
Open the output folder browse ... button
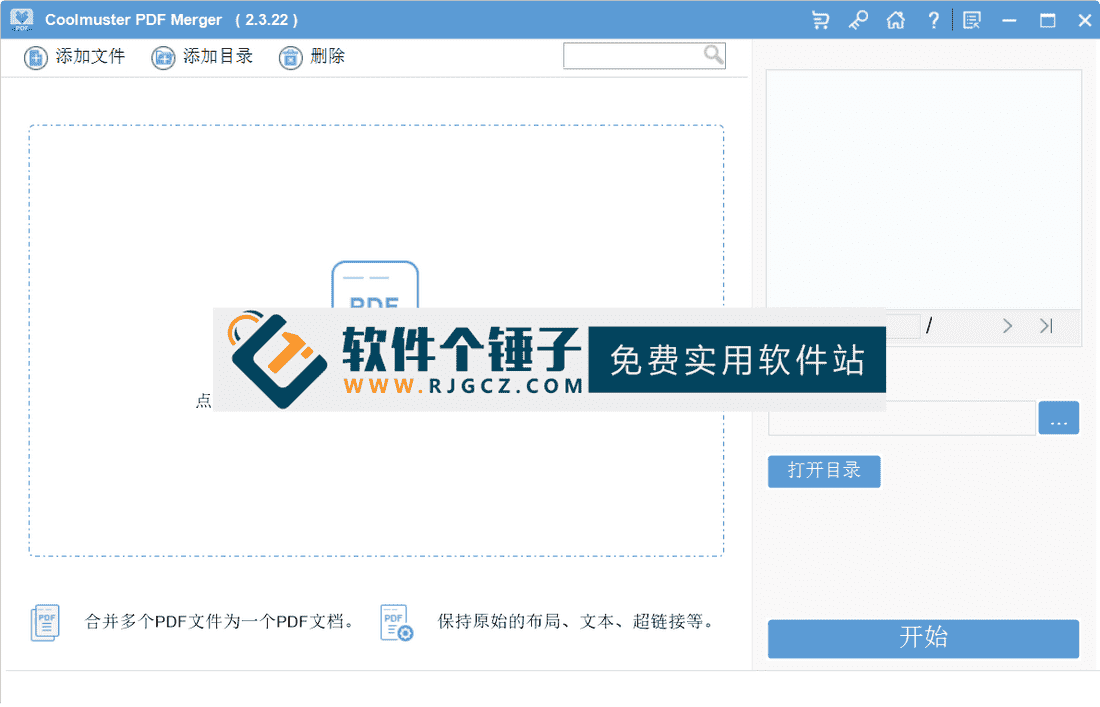click(1059, 417)
